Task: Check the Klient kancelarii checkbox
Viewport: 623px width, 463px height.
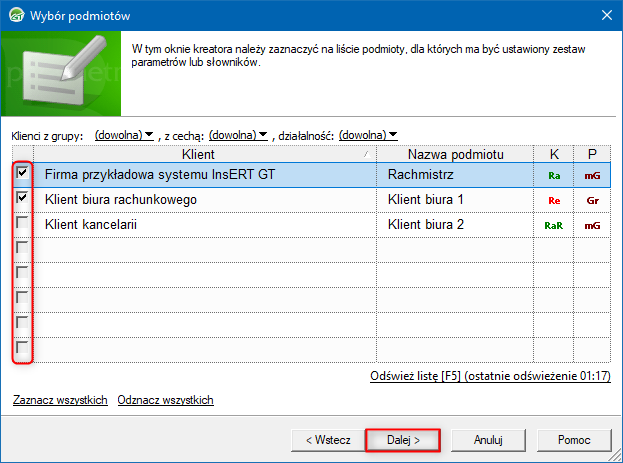Action: [22, 223]
